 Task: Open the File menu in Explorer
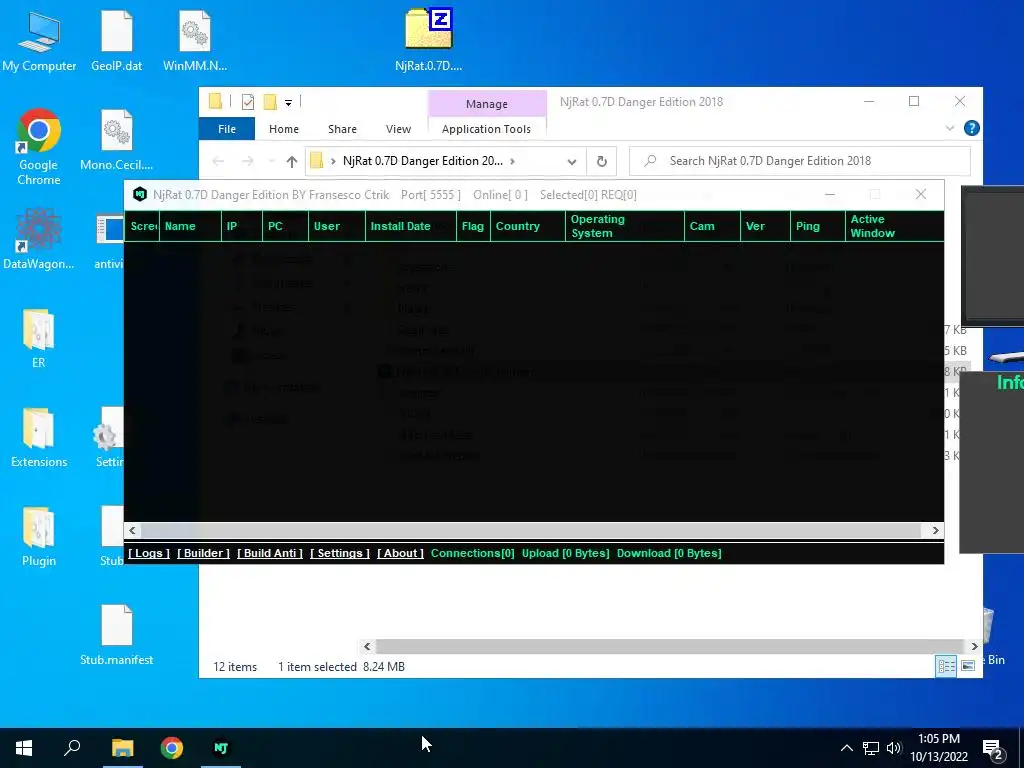click(x=227, y=129)
